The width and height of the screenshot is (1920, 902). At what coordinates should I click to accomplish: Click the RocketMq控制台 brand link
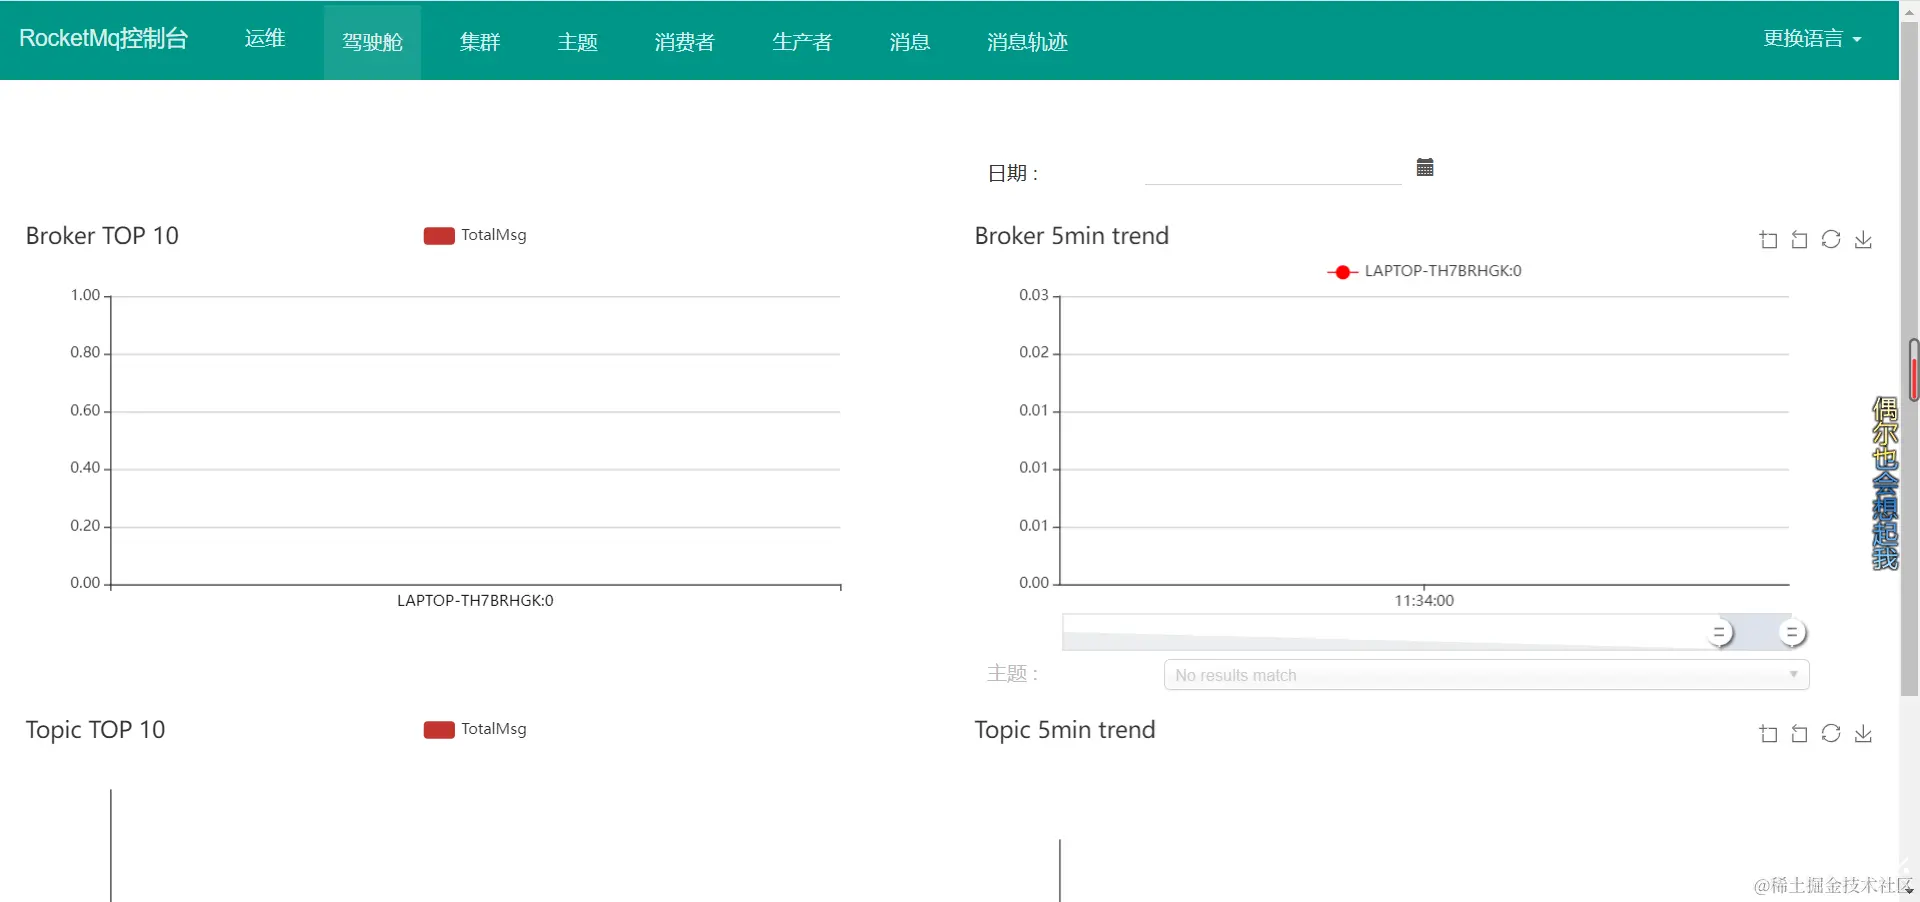click(104, 38)
